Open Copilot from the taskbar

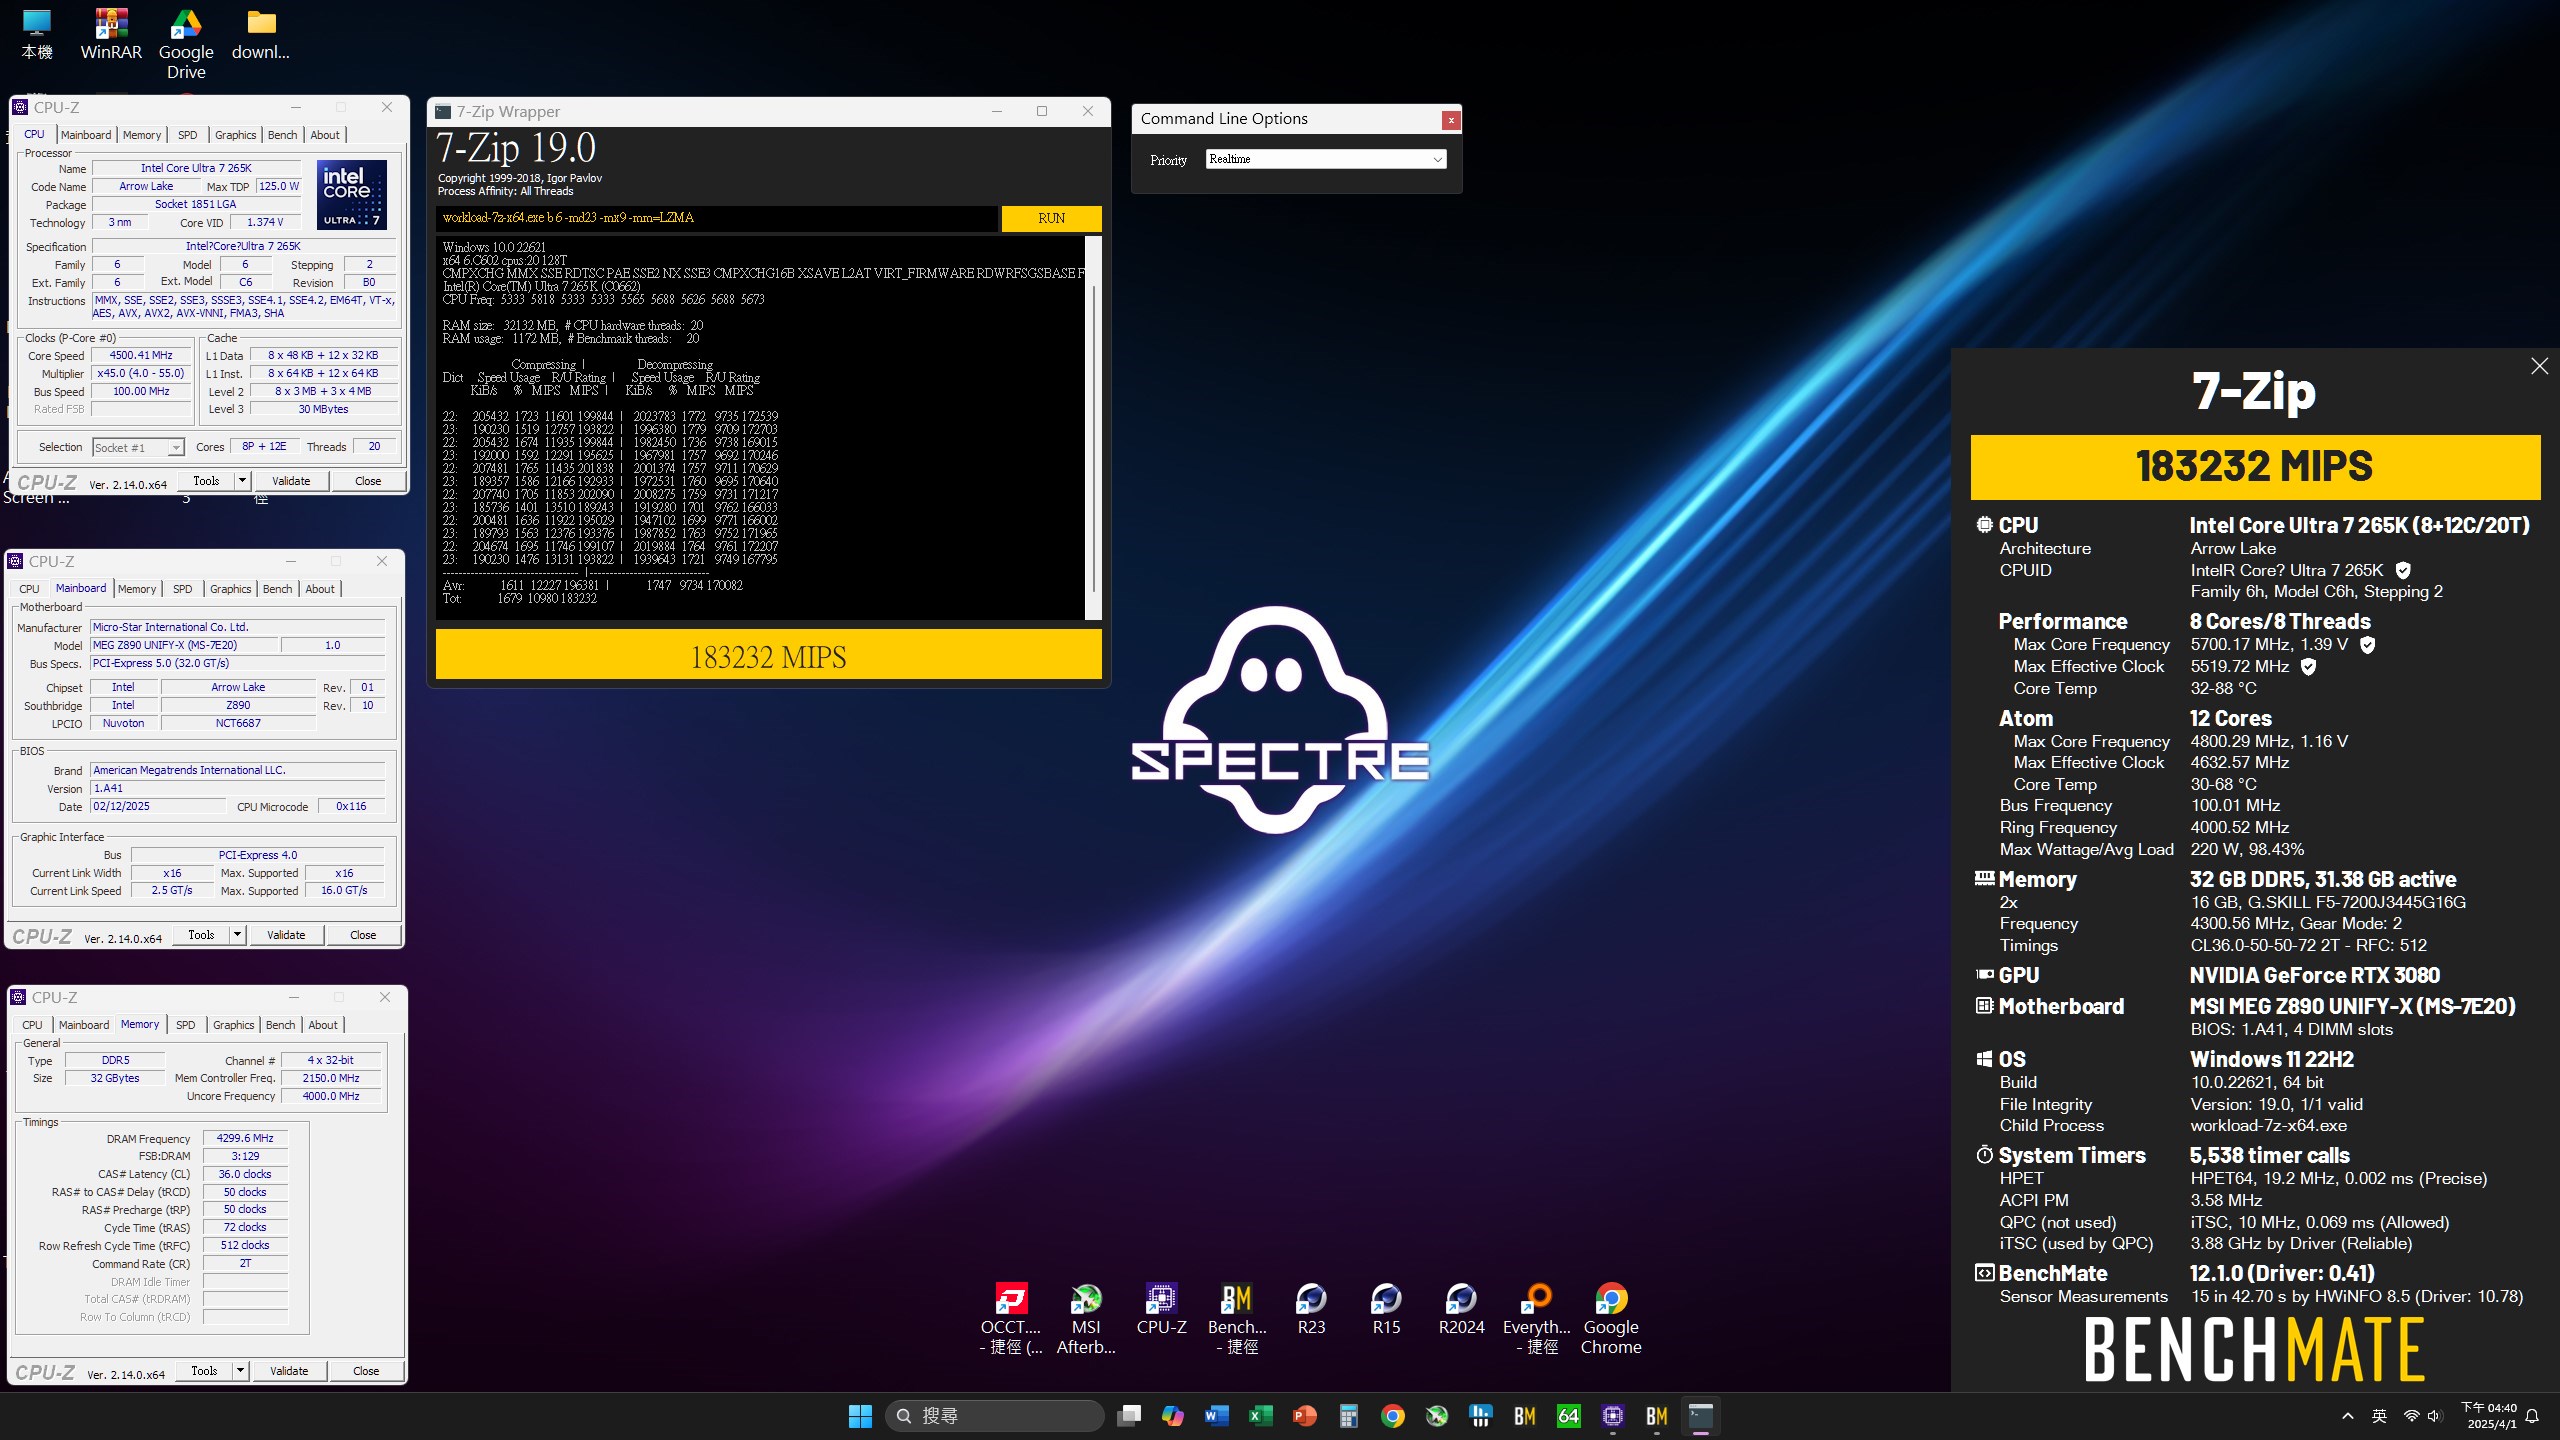(1173, 1416)
